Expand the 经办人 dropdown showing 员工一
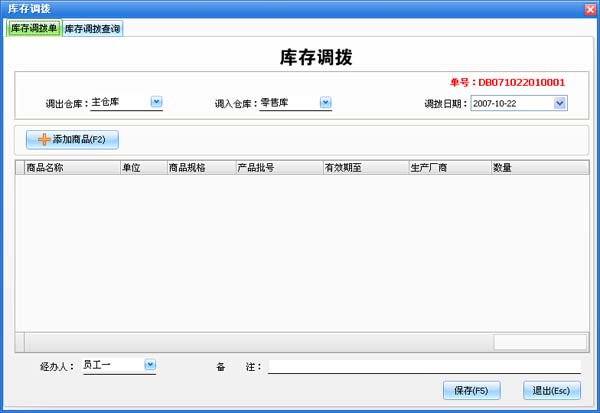The width and height of the screenshot is (600, 413). tap(150, 365)
